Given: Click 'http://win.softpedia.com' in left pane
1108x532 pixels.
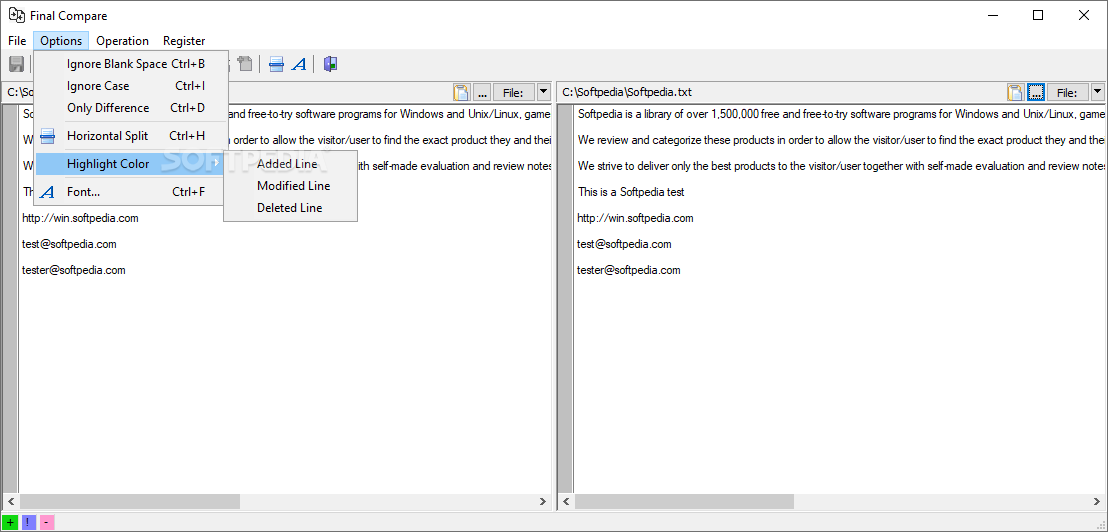Looking at the screenshot, I should click(x=81, y=218).
